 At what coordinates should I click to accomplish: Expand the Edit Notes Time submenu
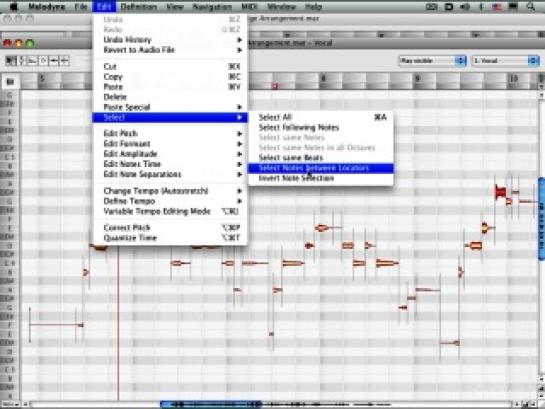click(x=170, y=164)
